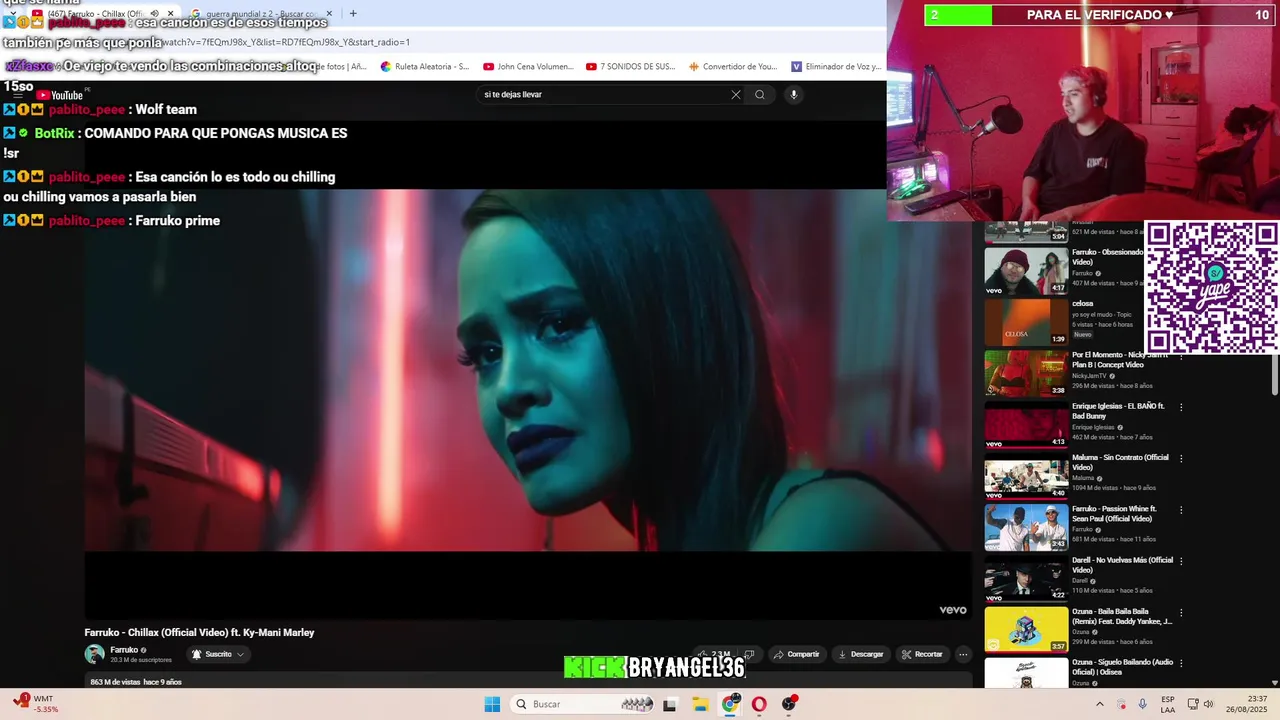Open options menu for Ozuna Síguelo Bailando
1280x720 pixels.
[x=1181, y=663]
